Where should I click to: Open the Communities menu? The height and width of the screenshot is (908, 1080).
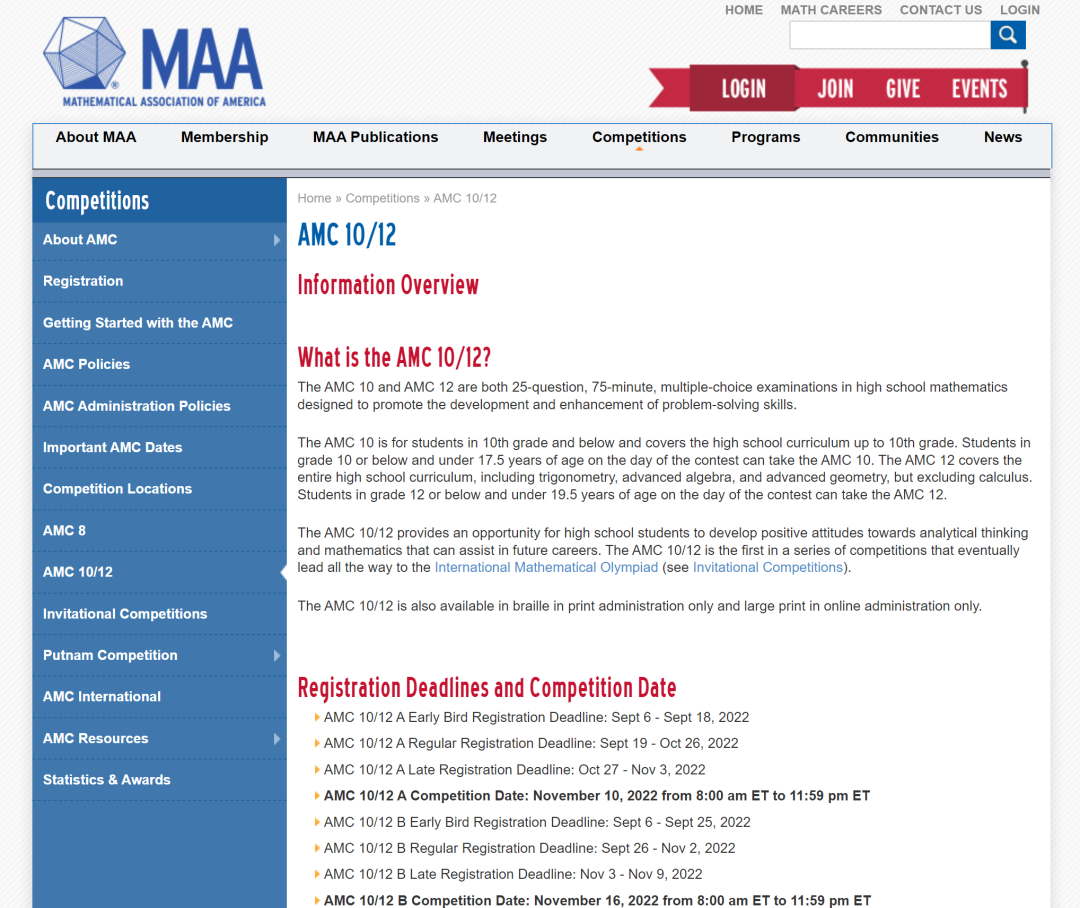coord(891,137)
